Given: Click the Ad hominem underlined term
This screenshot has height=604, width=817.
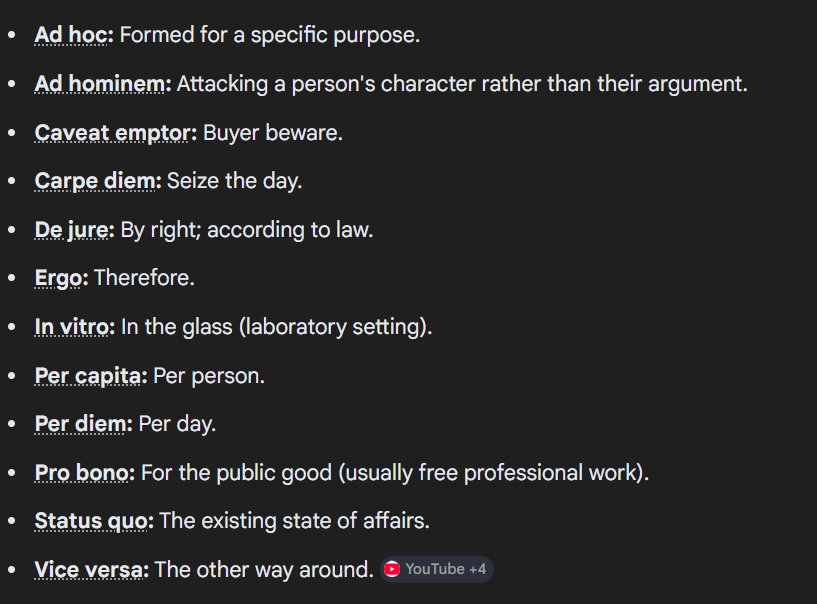Looking at the screenshot, I should (x=102, y=84).
